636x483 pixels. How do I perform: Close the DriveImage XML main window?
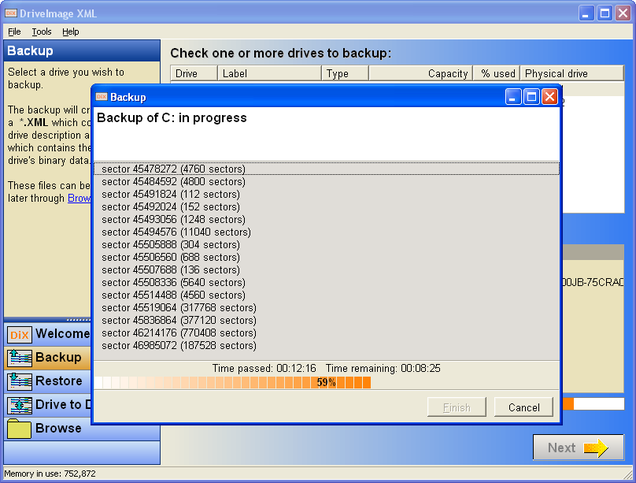click(x=623, y=13)
